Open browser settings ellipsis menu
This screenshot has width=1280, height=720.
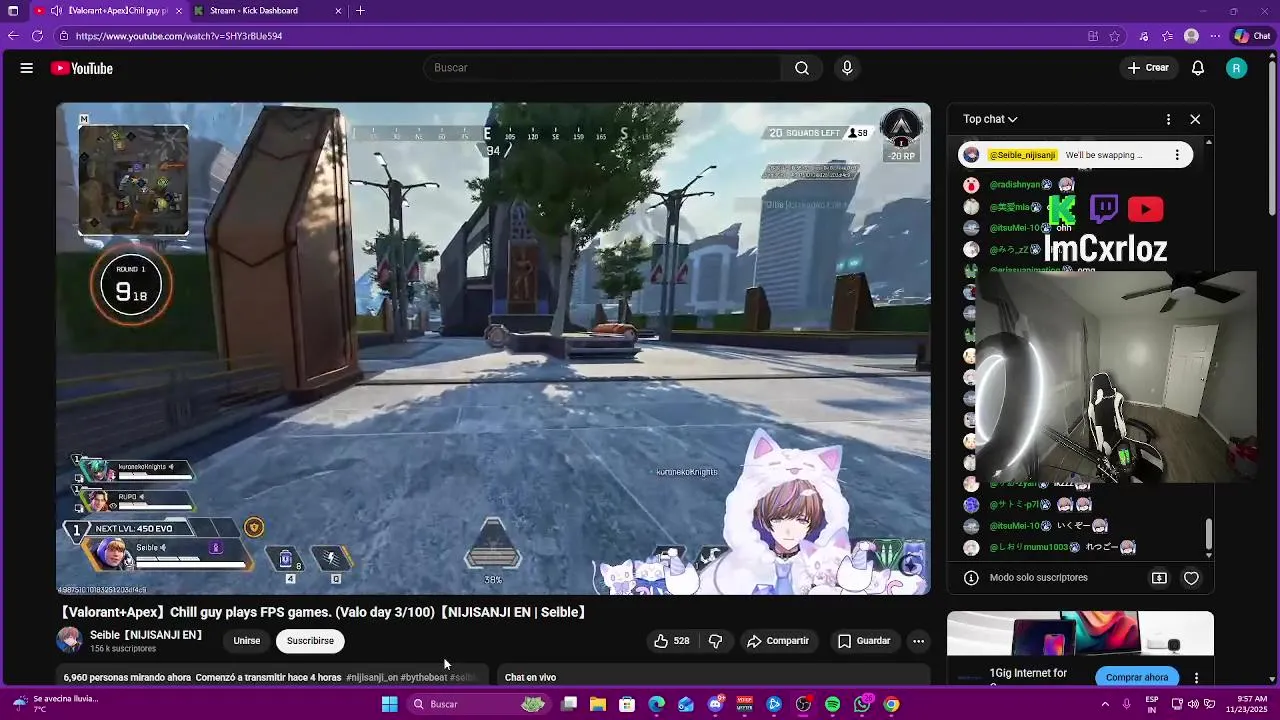(x=1215, y=36)
